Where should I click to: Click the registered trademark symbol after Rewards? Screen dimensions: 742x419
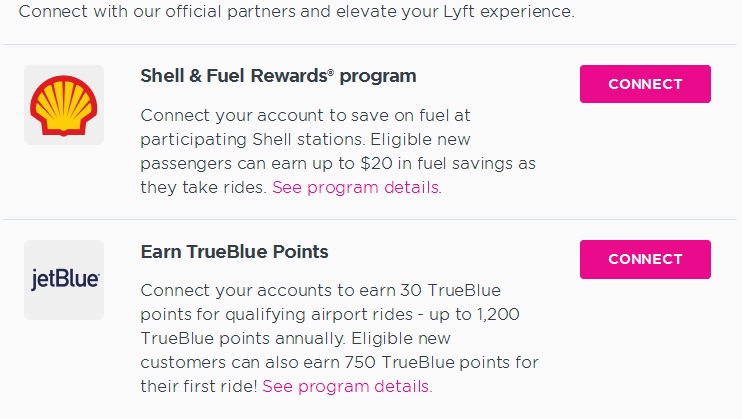(331, 72)
